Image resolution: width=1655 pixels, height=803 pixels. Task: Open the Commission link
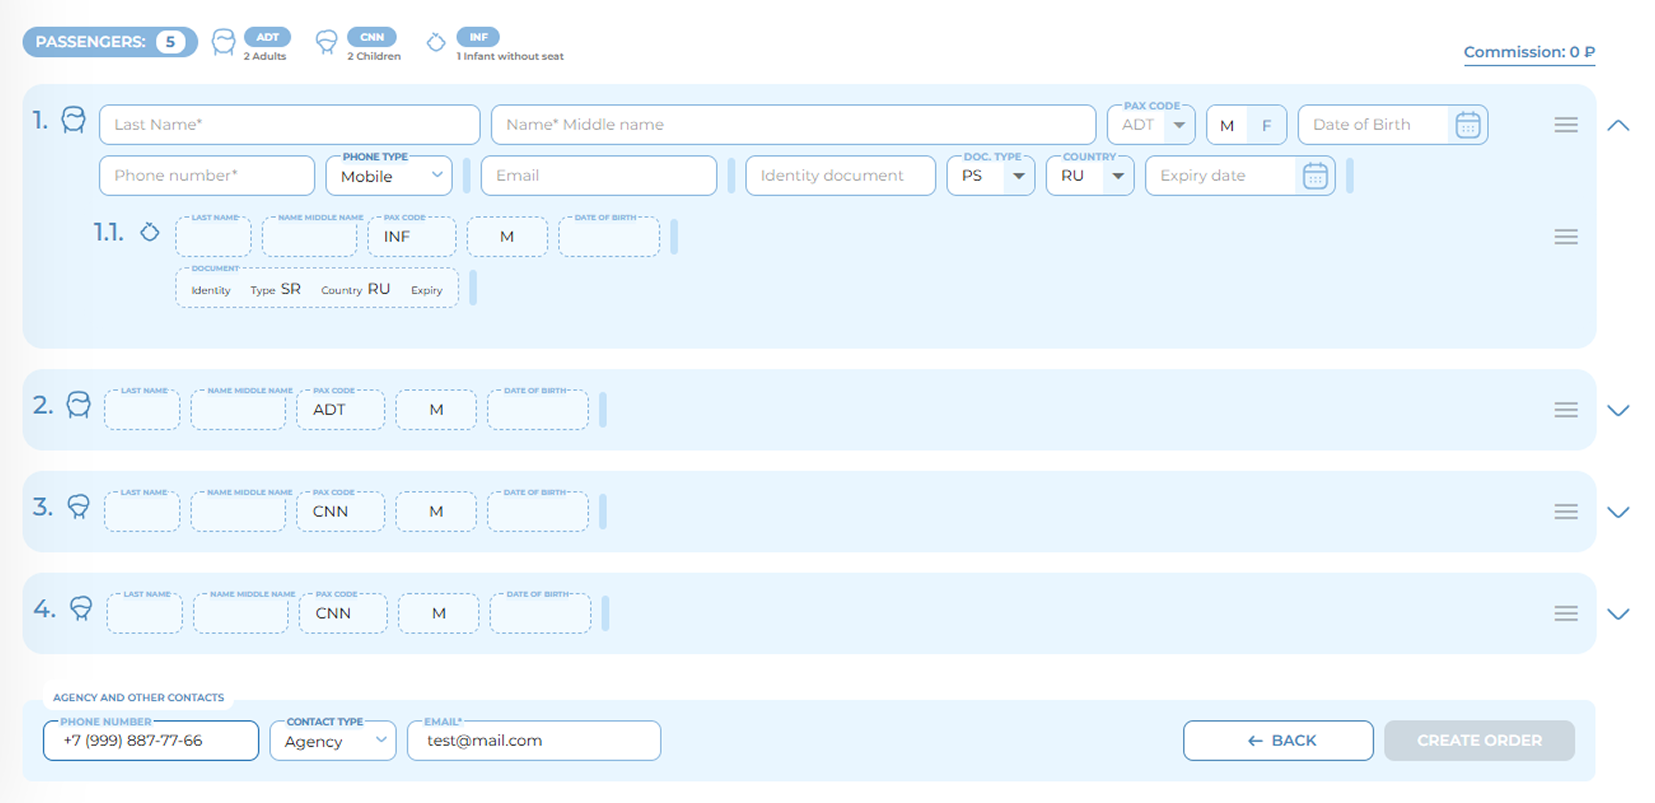point(1528,52)
